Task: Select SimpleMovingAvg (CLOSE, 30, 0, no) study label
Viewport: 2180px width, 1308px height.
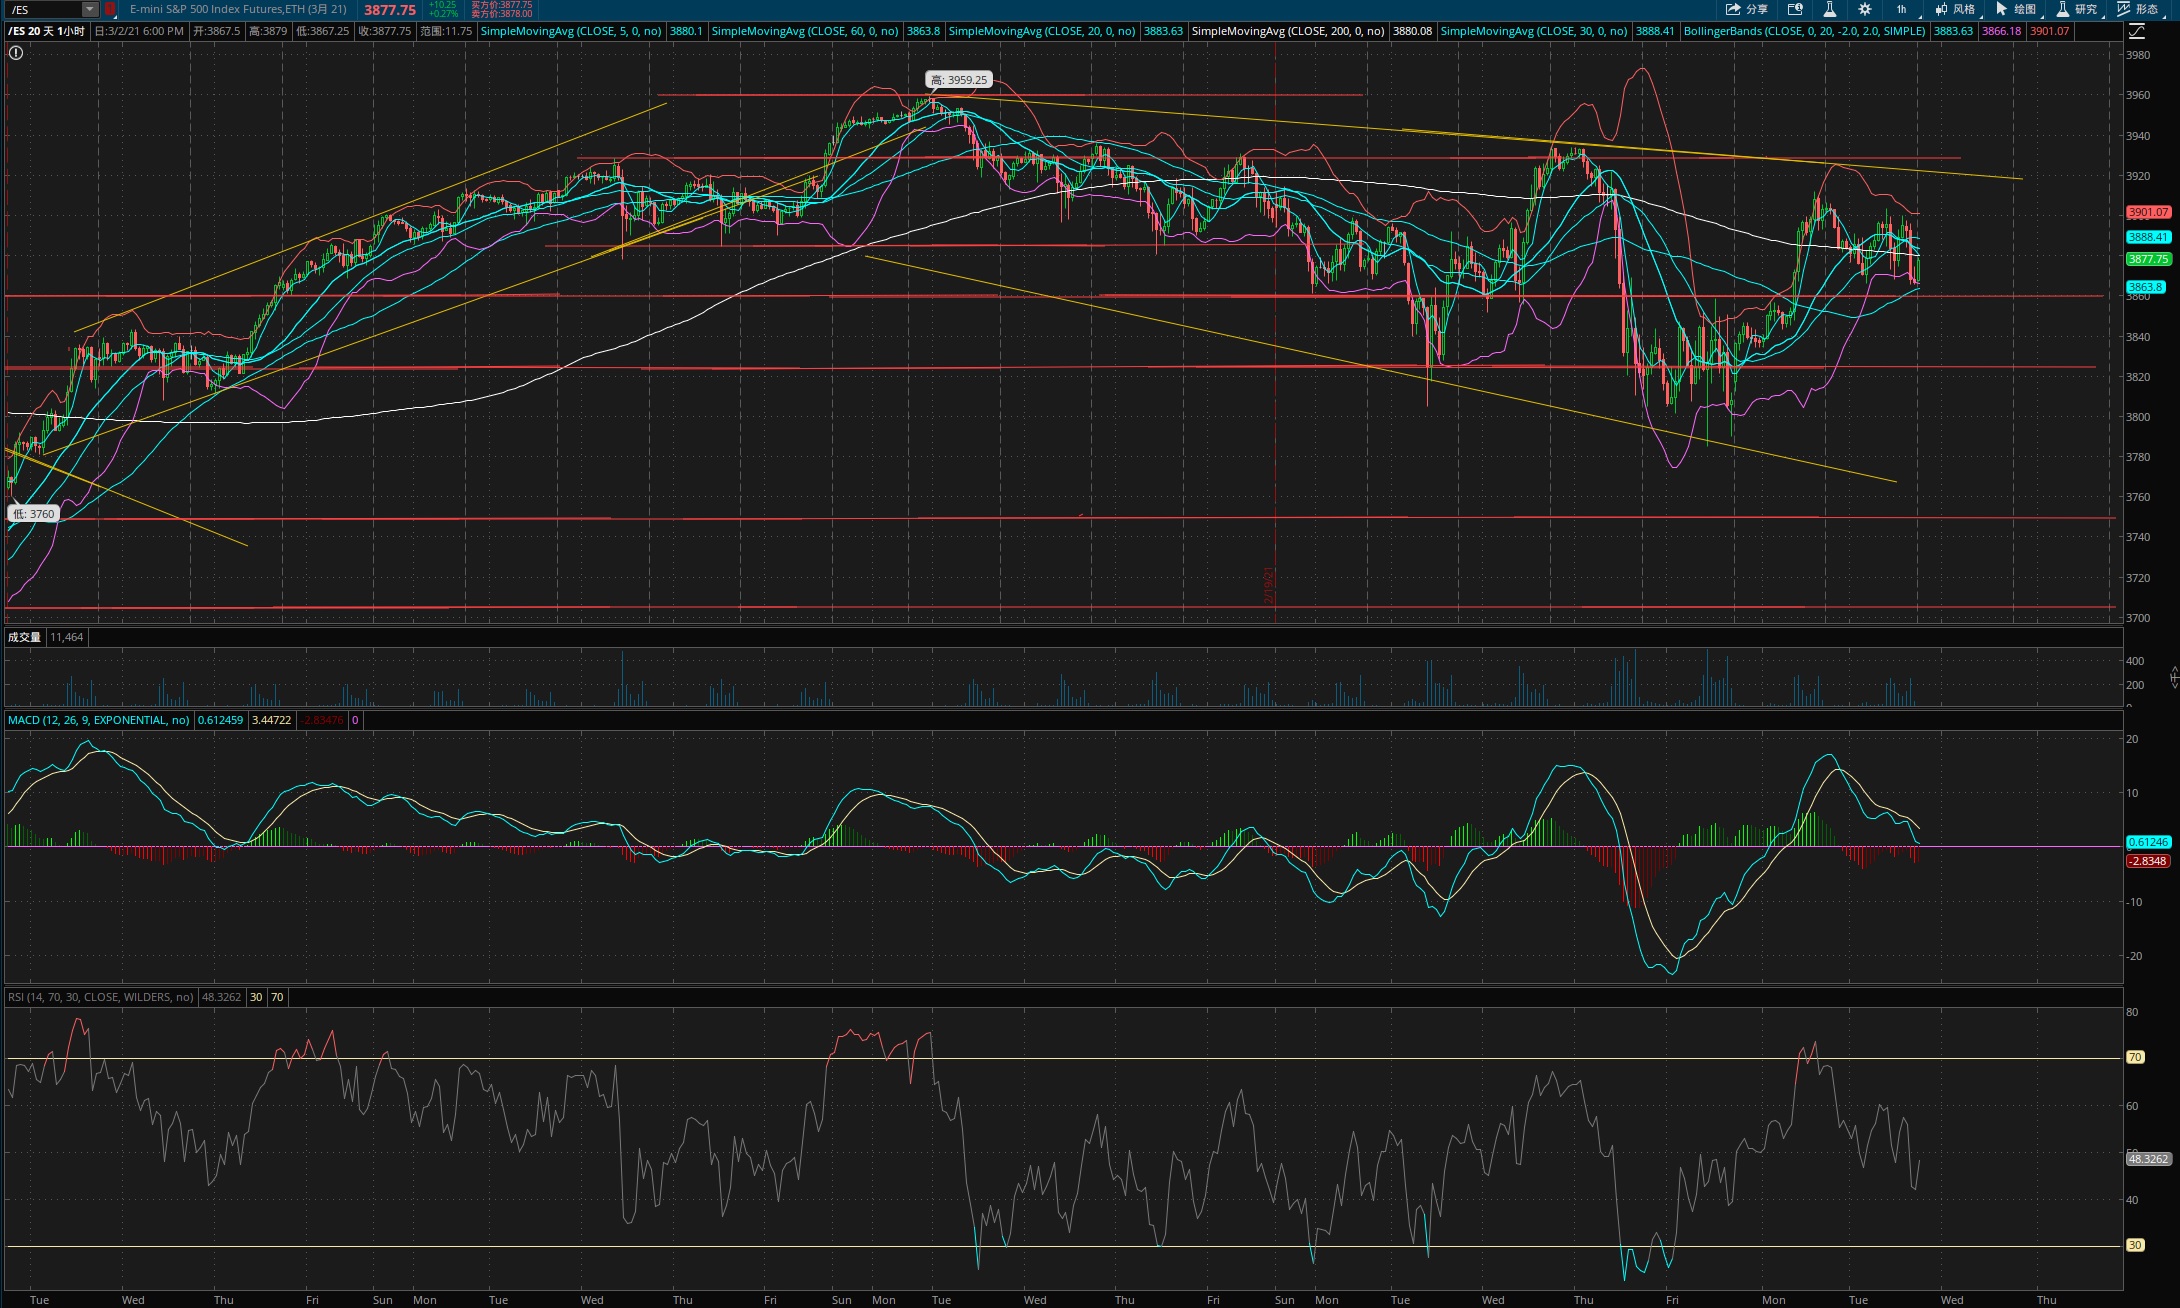Action: (x=1533, y=31)
